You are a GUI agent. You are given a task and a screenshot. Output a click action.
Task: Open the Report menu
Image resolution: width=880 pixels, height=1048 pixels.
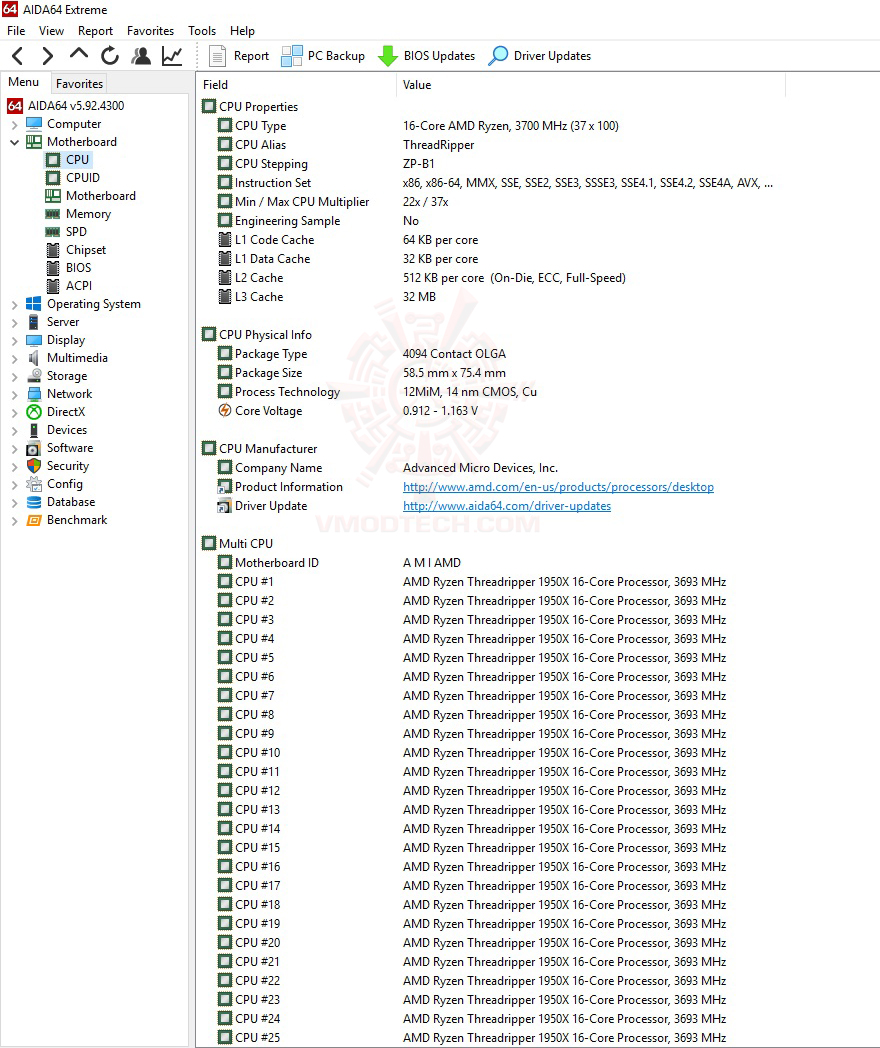96,31
